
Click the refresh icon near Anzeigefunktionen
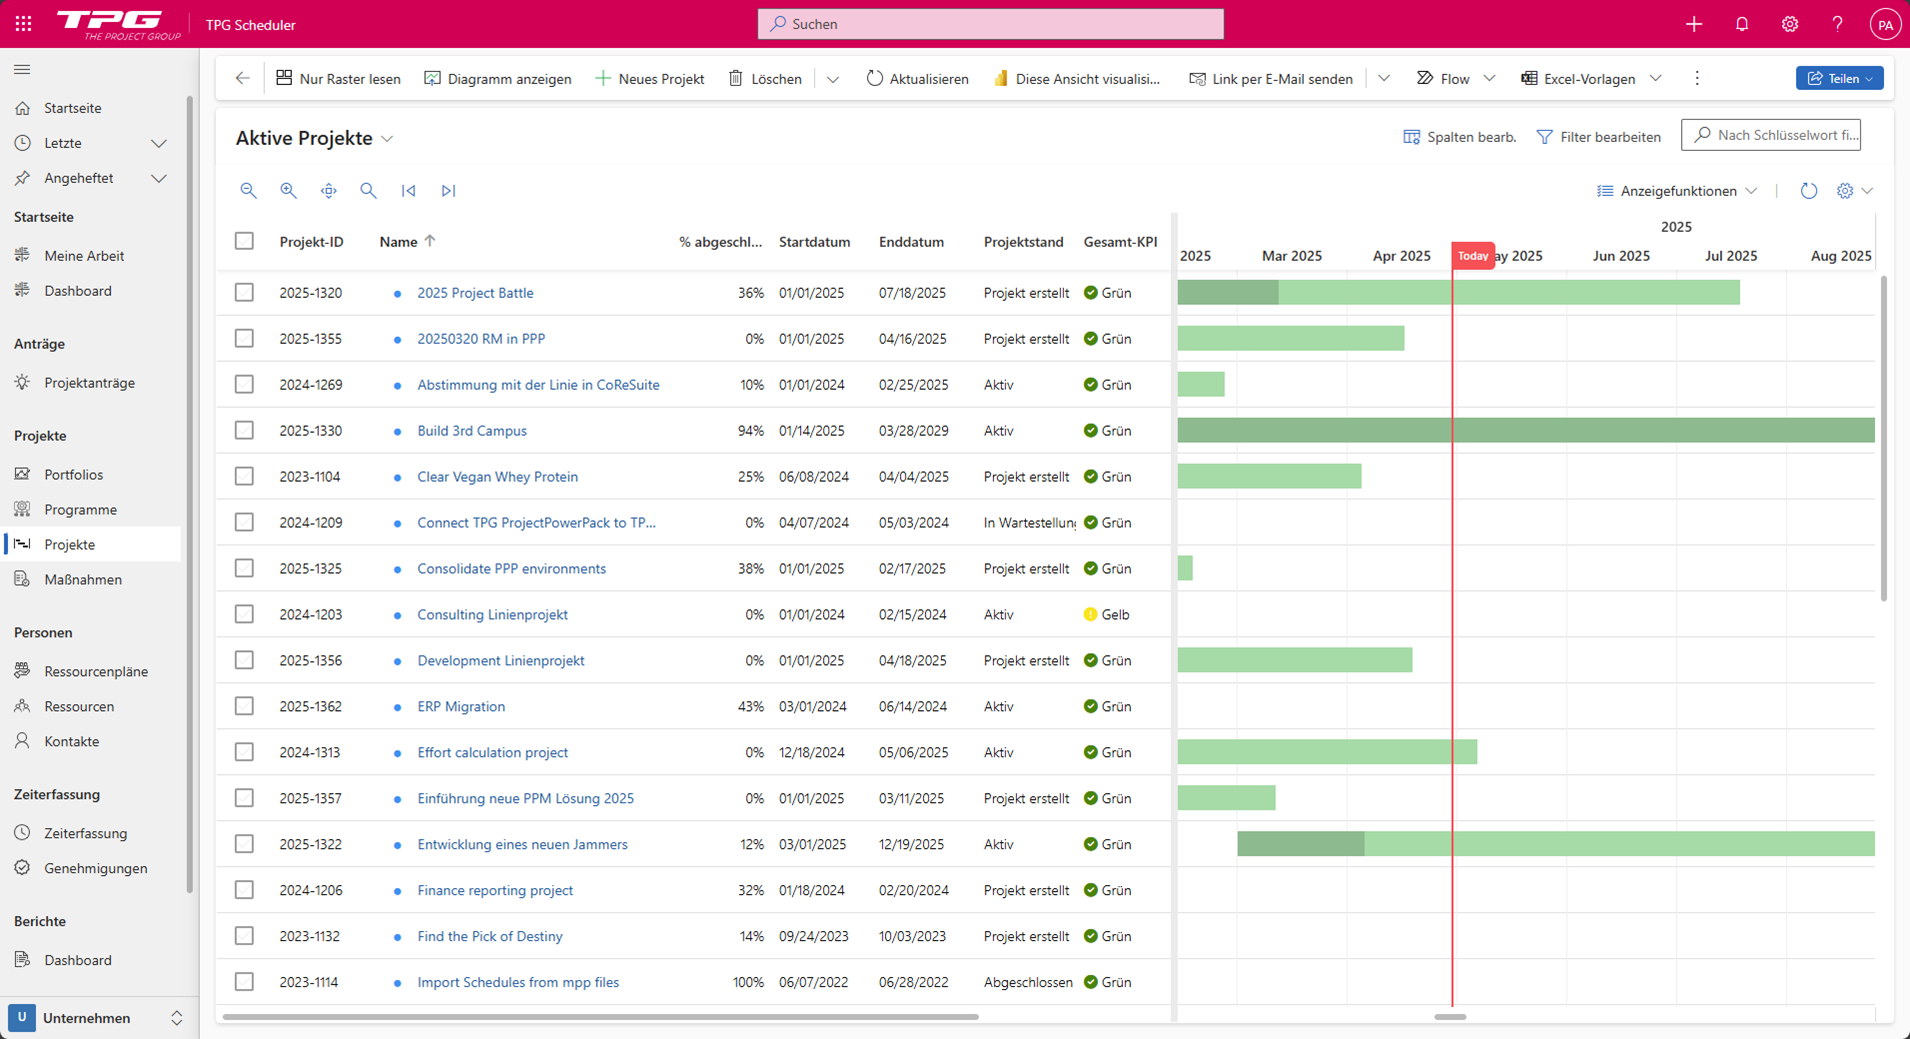click(x=1808, y=191)
